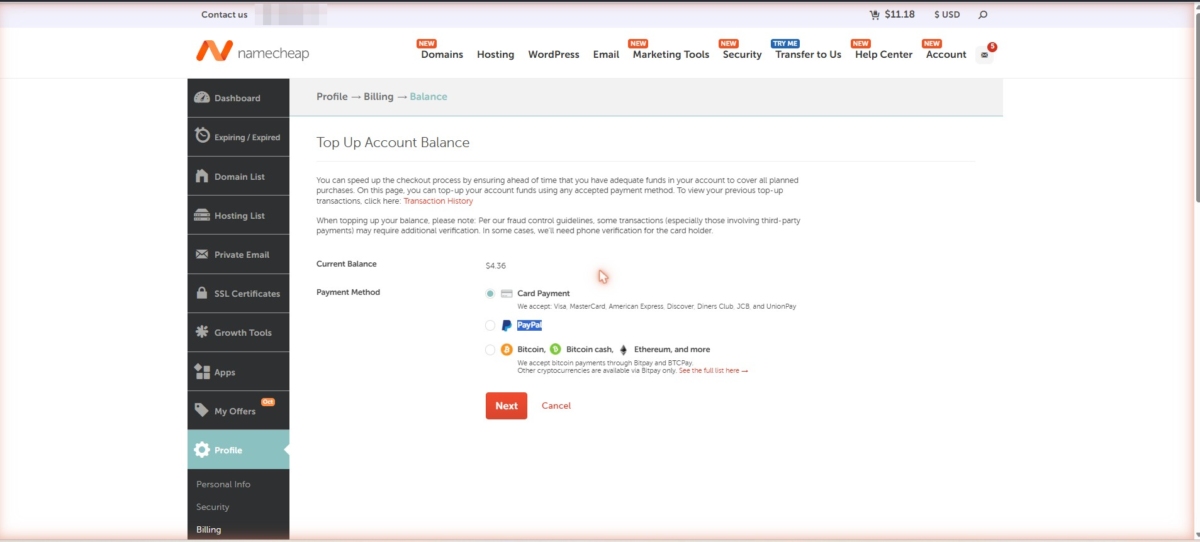
Task: Open Billing in the Profile submenu
Action: pyautogui.click(x=209, y=530)
